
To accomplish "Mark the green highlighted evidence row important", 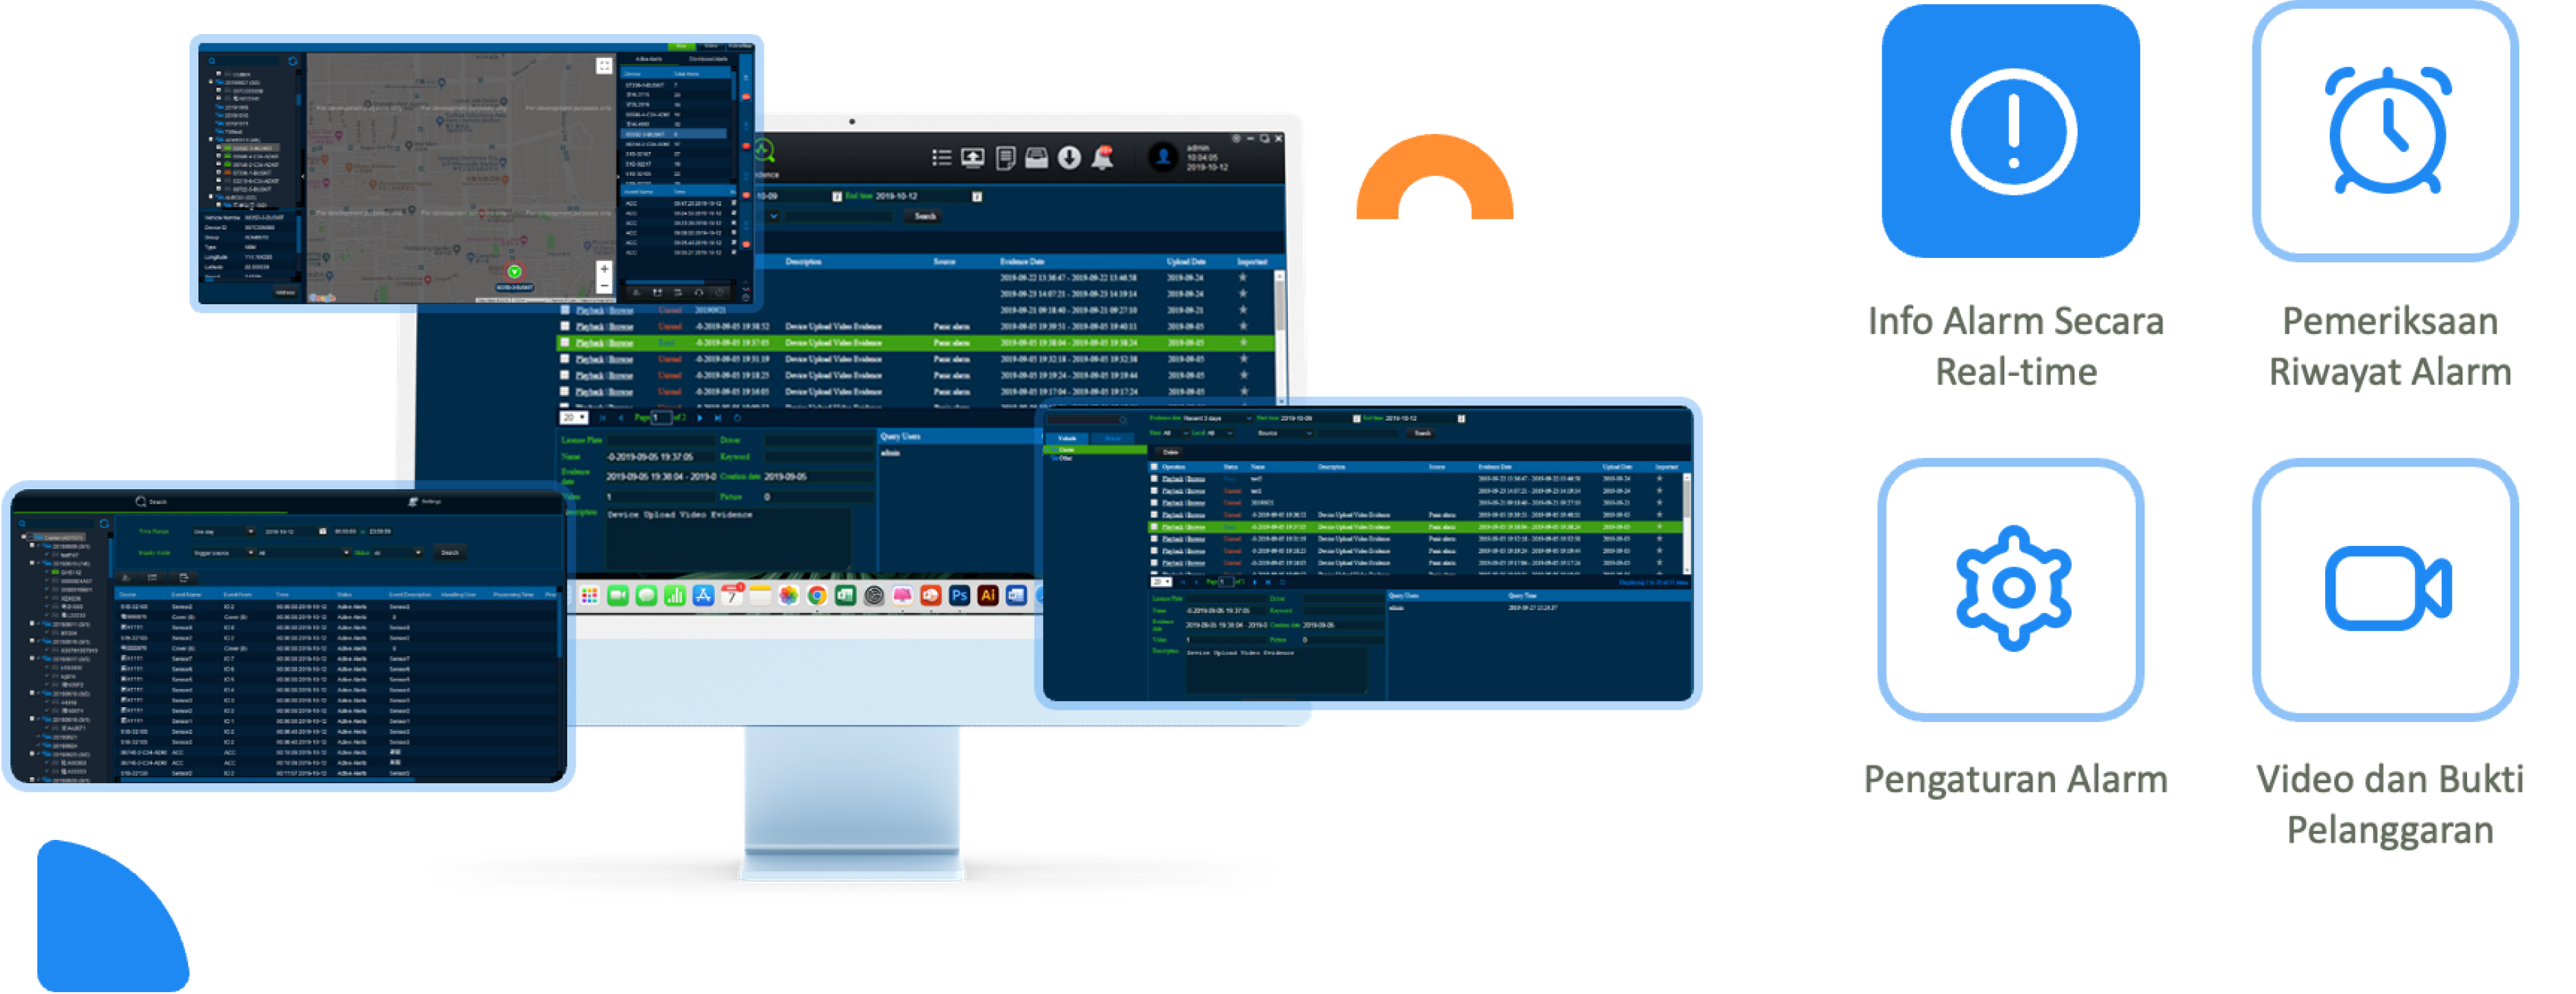I will 1243,343.
